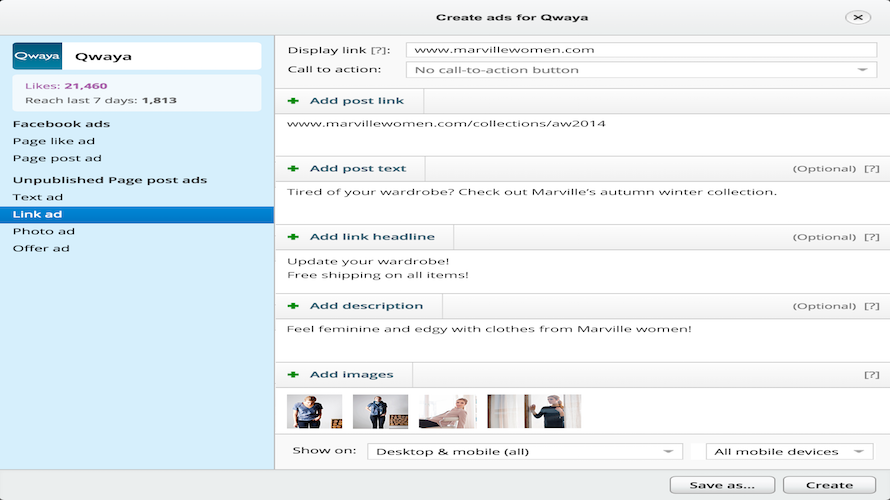This screenshot has height=500, width=890.
Task: Select the image of a woman sitting on a sofa
Action: [447, 411]
